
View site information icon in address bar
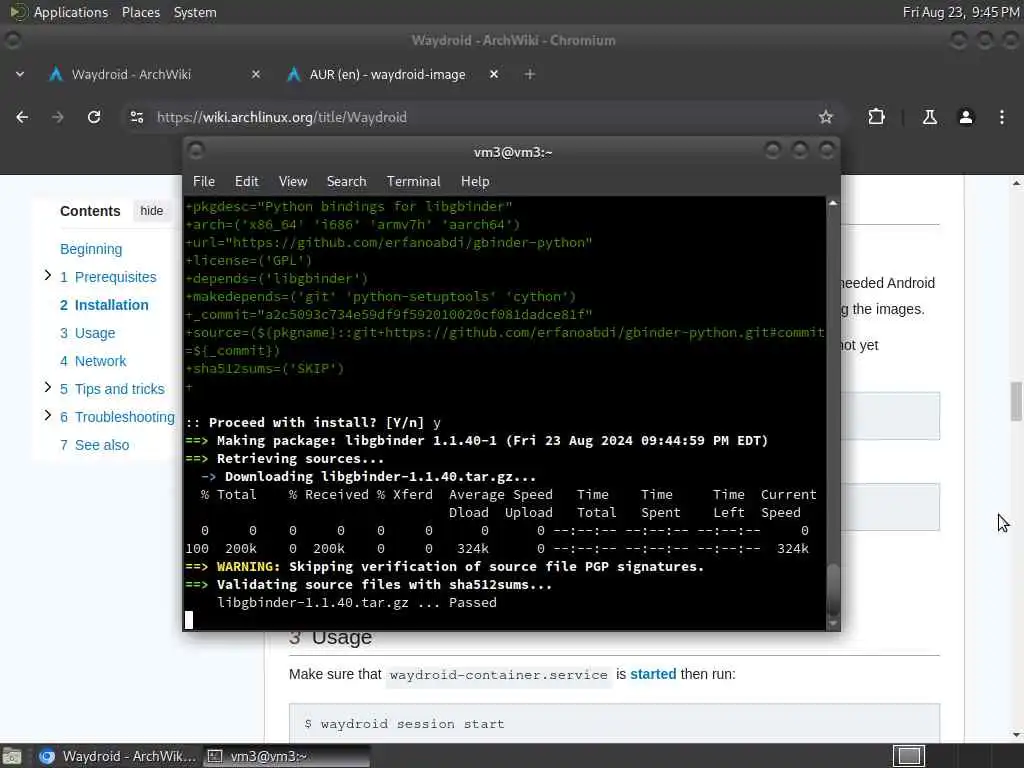tap(137, 118)
